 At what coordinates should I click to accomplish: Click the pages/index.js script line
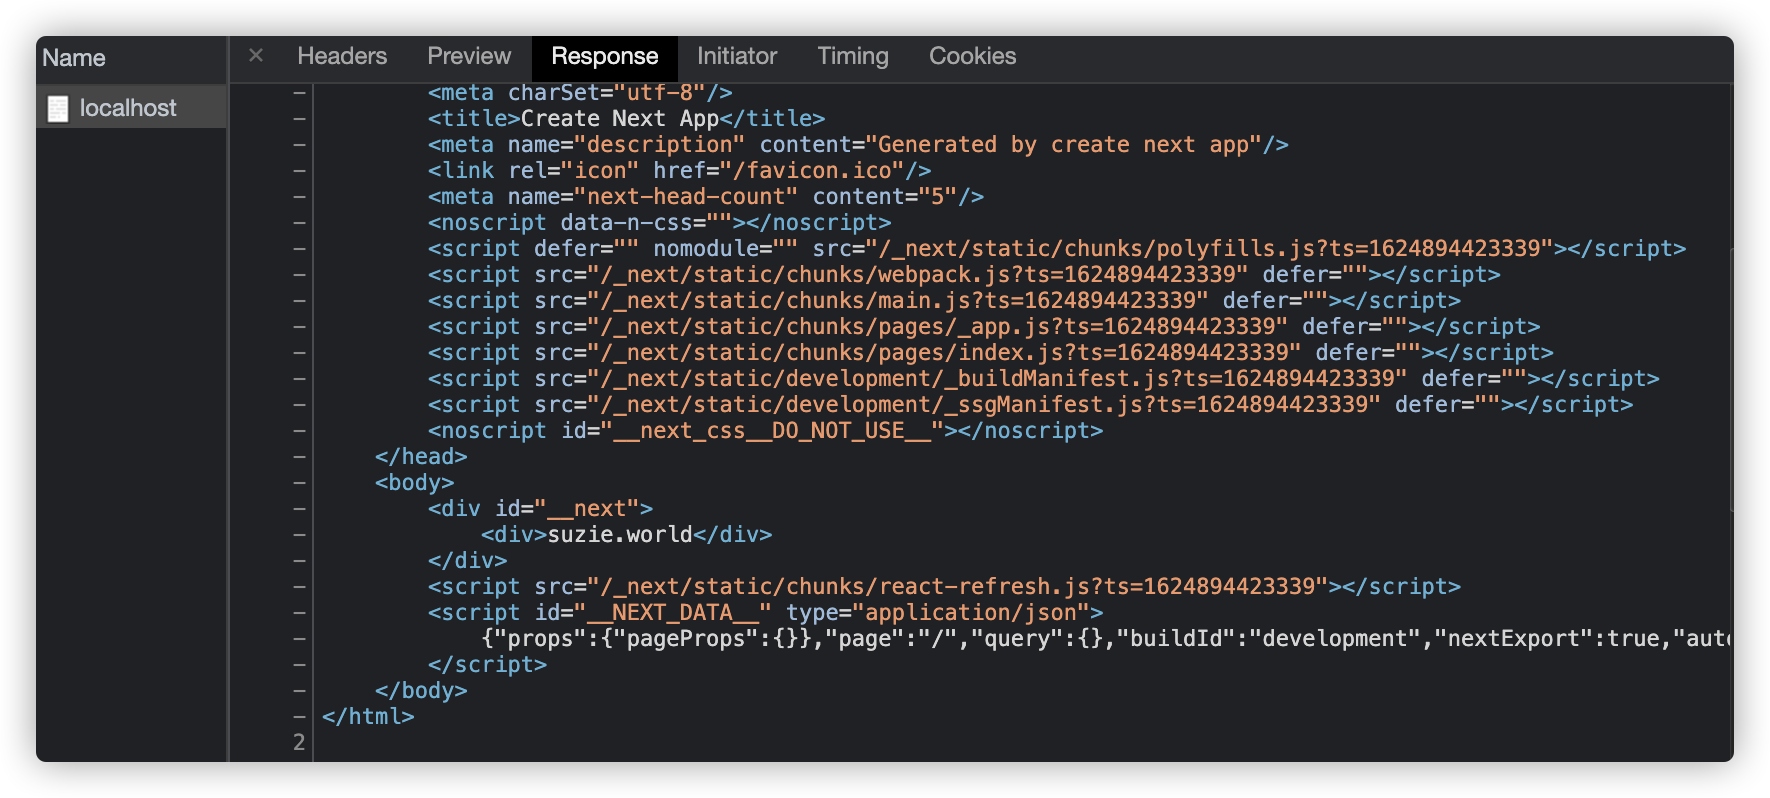[991, 353]
